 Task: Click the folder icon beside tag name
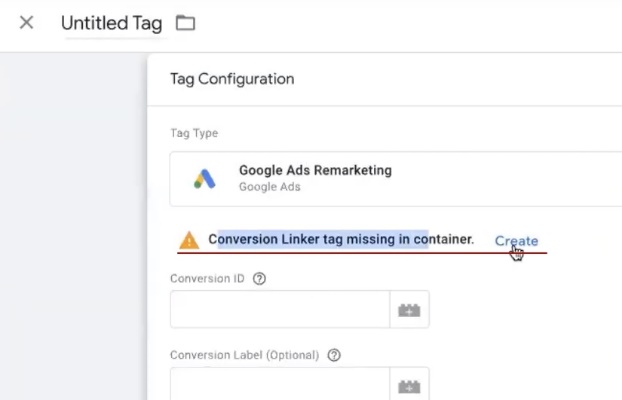point(185,22)
